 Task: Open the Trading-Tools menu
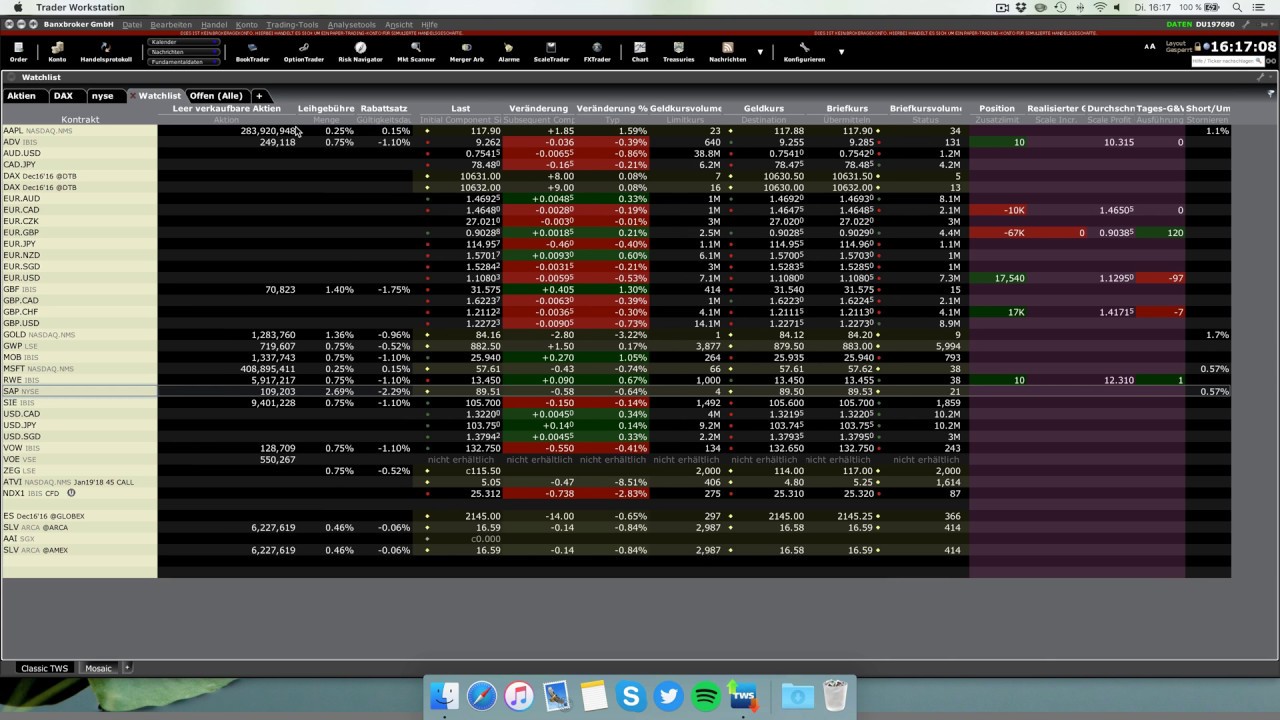pyautogui.click(x=292, y=24)
